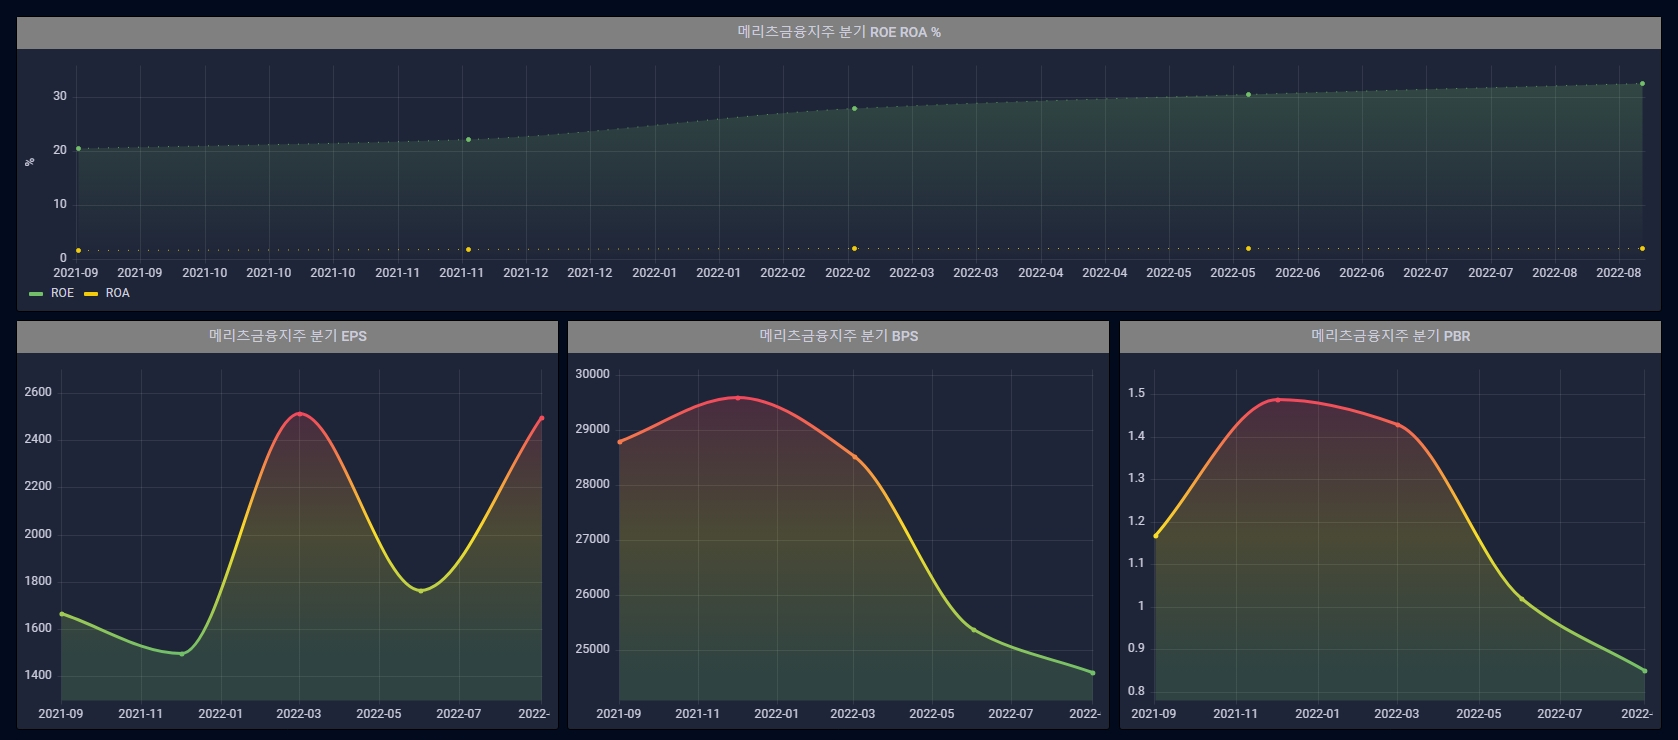Screen dimensions: 1678x740
Task: Click the 2022-03 x-axis label in EPS chart
Action: pos(299,714)
